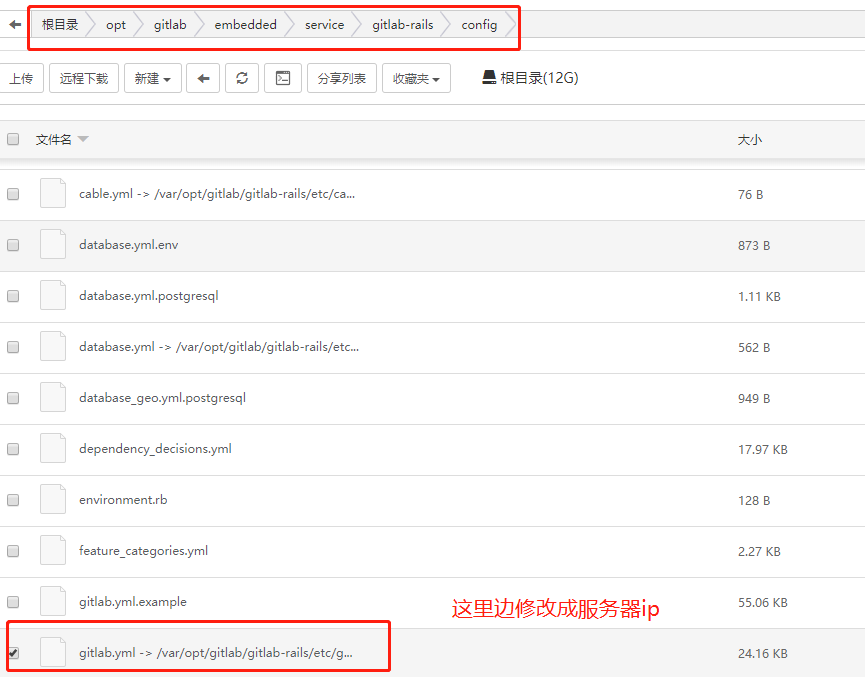Select the gitlab.yml.example checkbox
Screen dimensions: 865x677
13,602
